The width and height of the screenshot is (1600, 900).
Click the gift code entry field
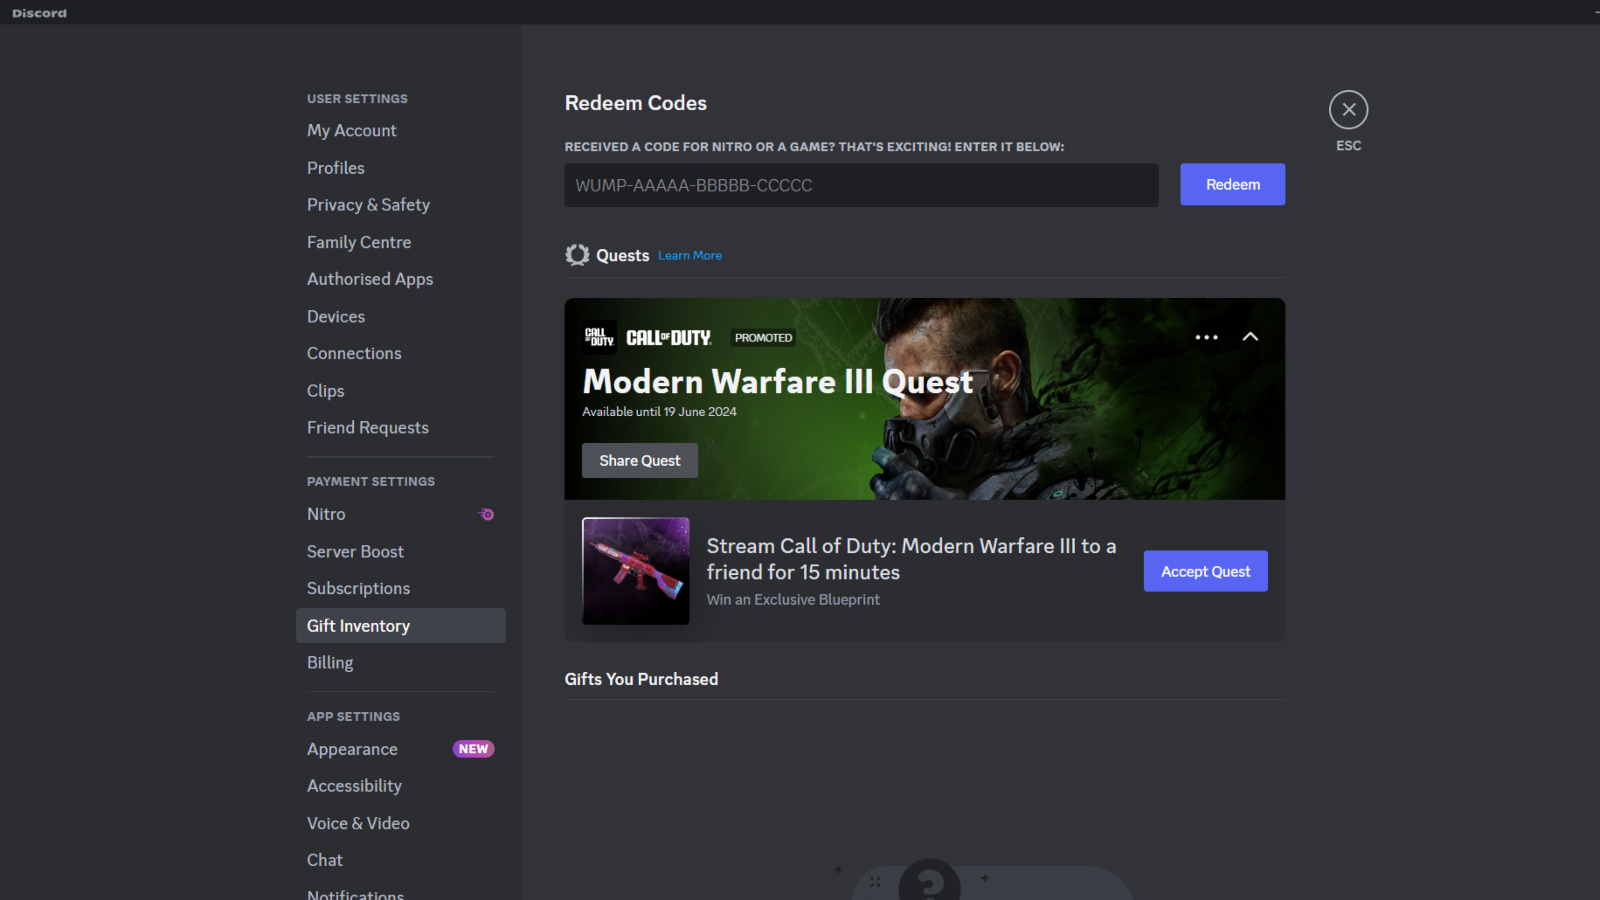point(860,185)
